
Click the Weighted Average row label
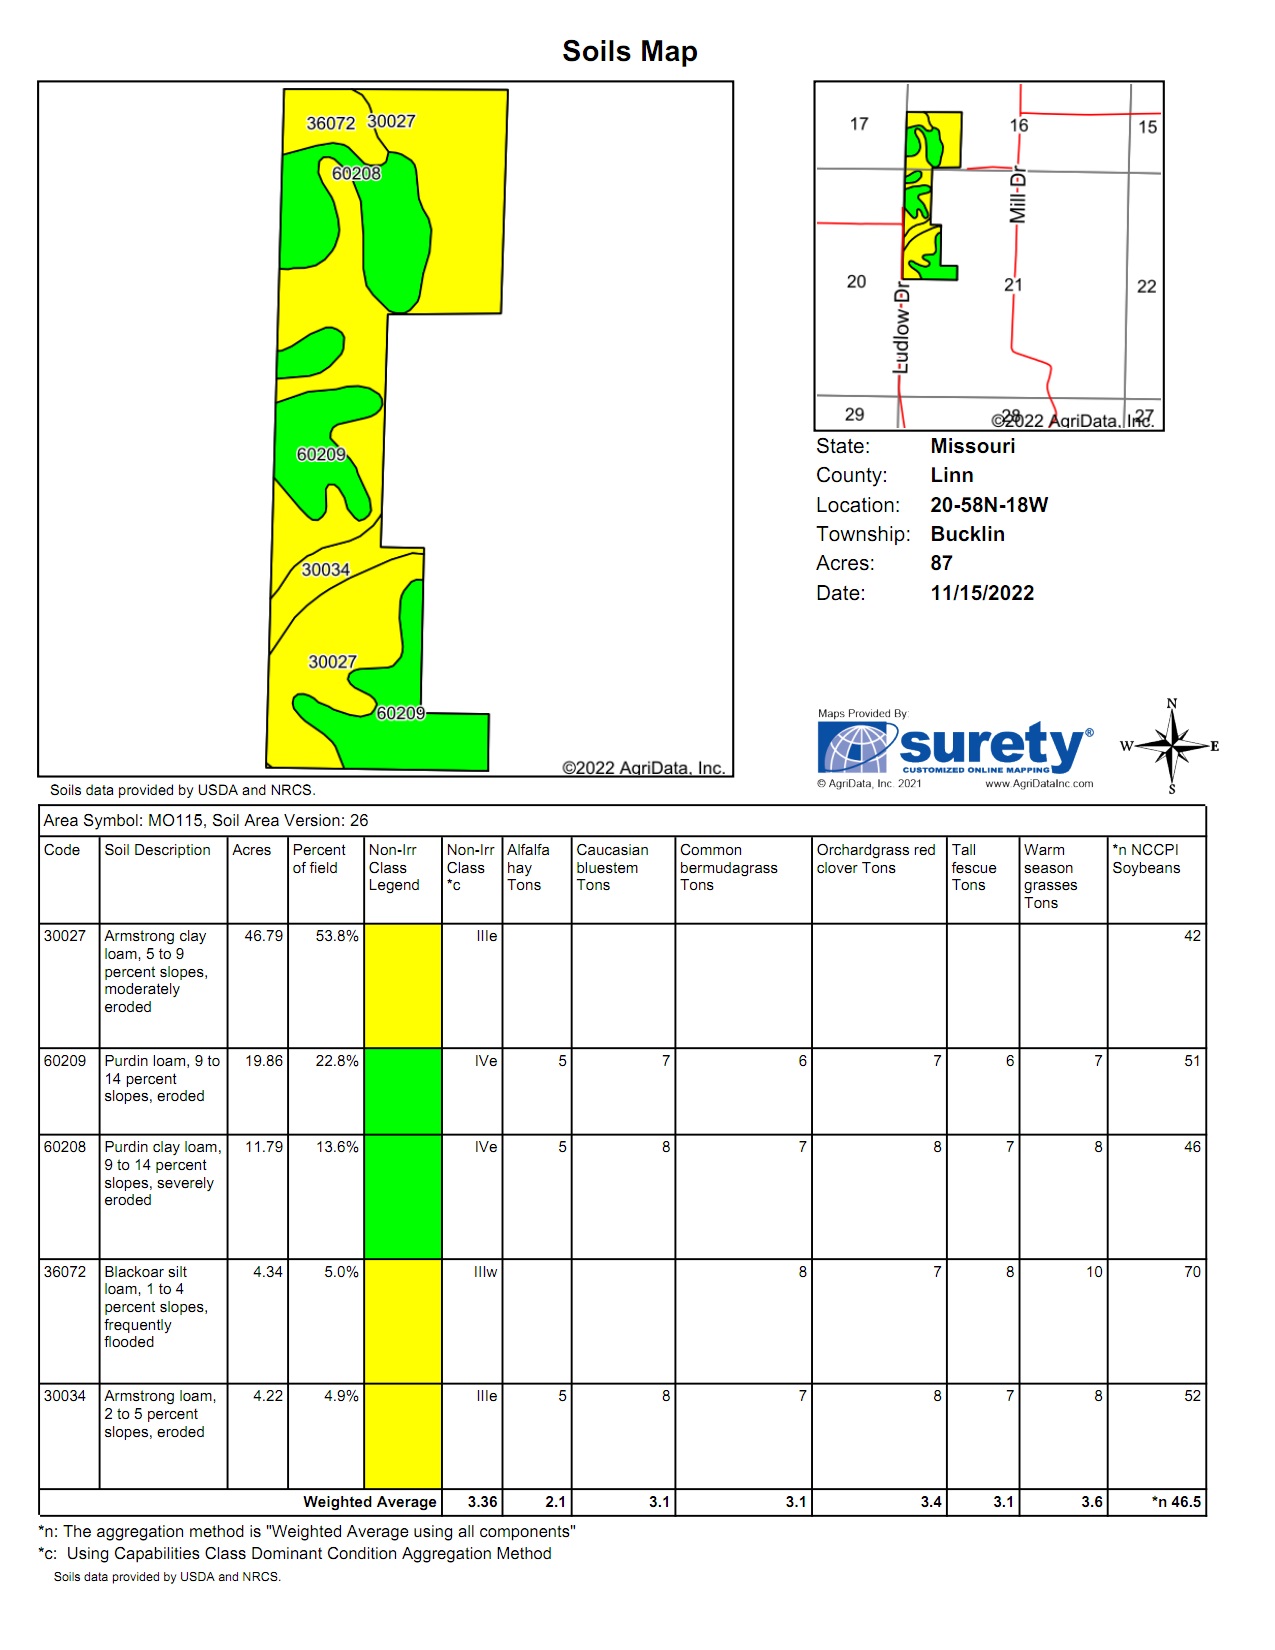pos(369,1502)
